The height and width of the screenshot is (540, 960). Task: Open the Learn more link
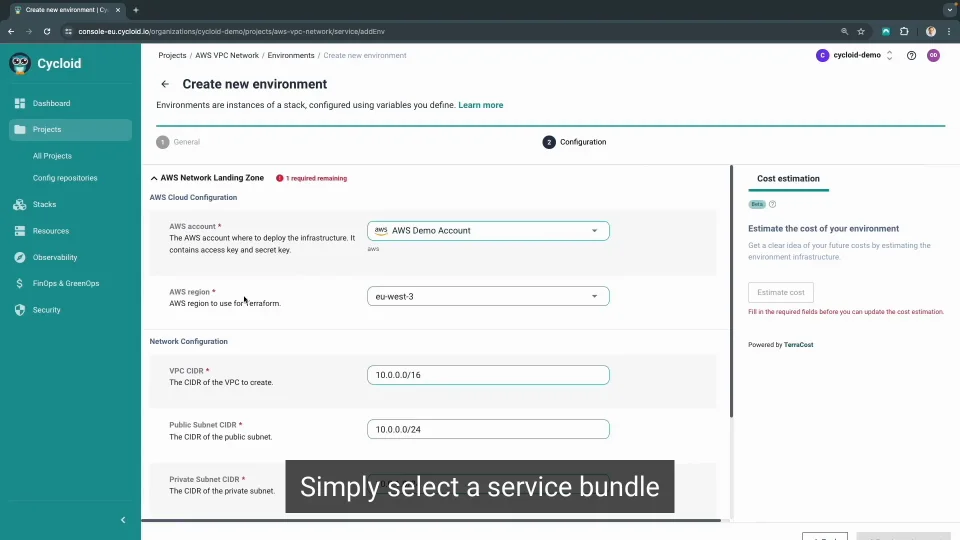click(480, 105)
